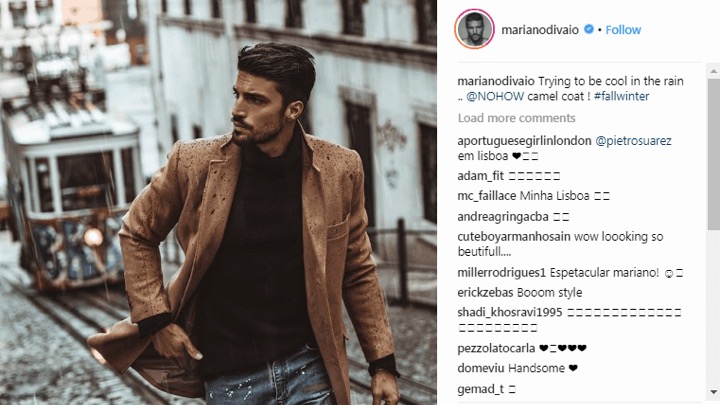Open adam_fit commenter profile
The image size is (720, 405).
pyautogui.click(x=480, y=176)
